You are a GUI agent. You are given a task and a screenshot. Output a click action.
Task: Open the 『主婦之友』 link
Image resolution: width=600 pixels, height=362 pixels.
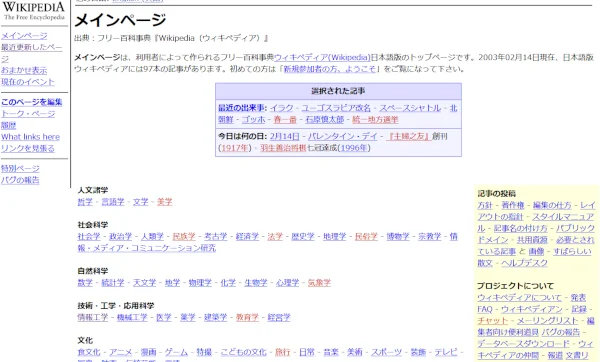[409, 136]
